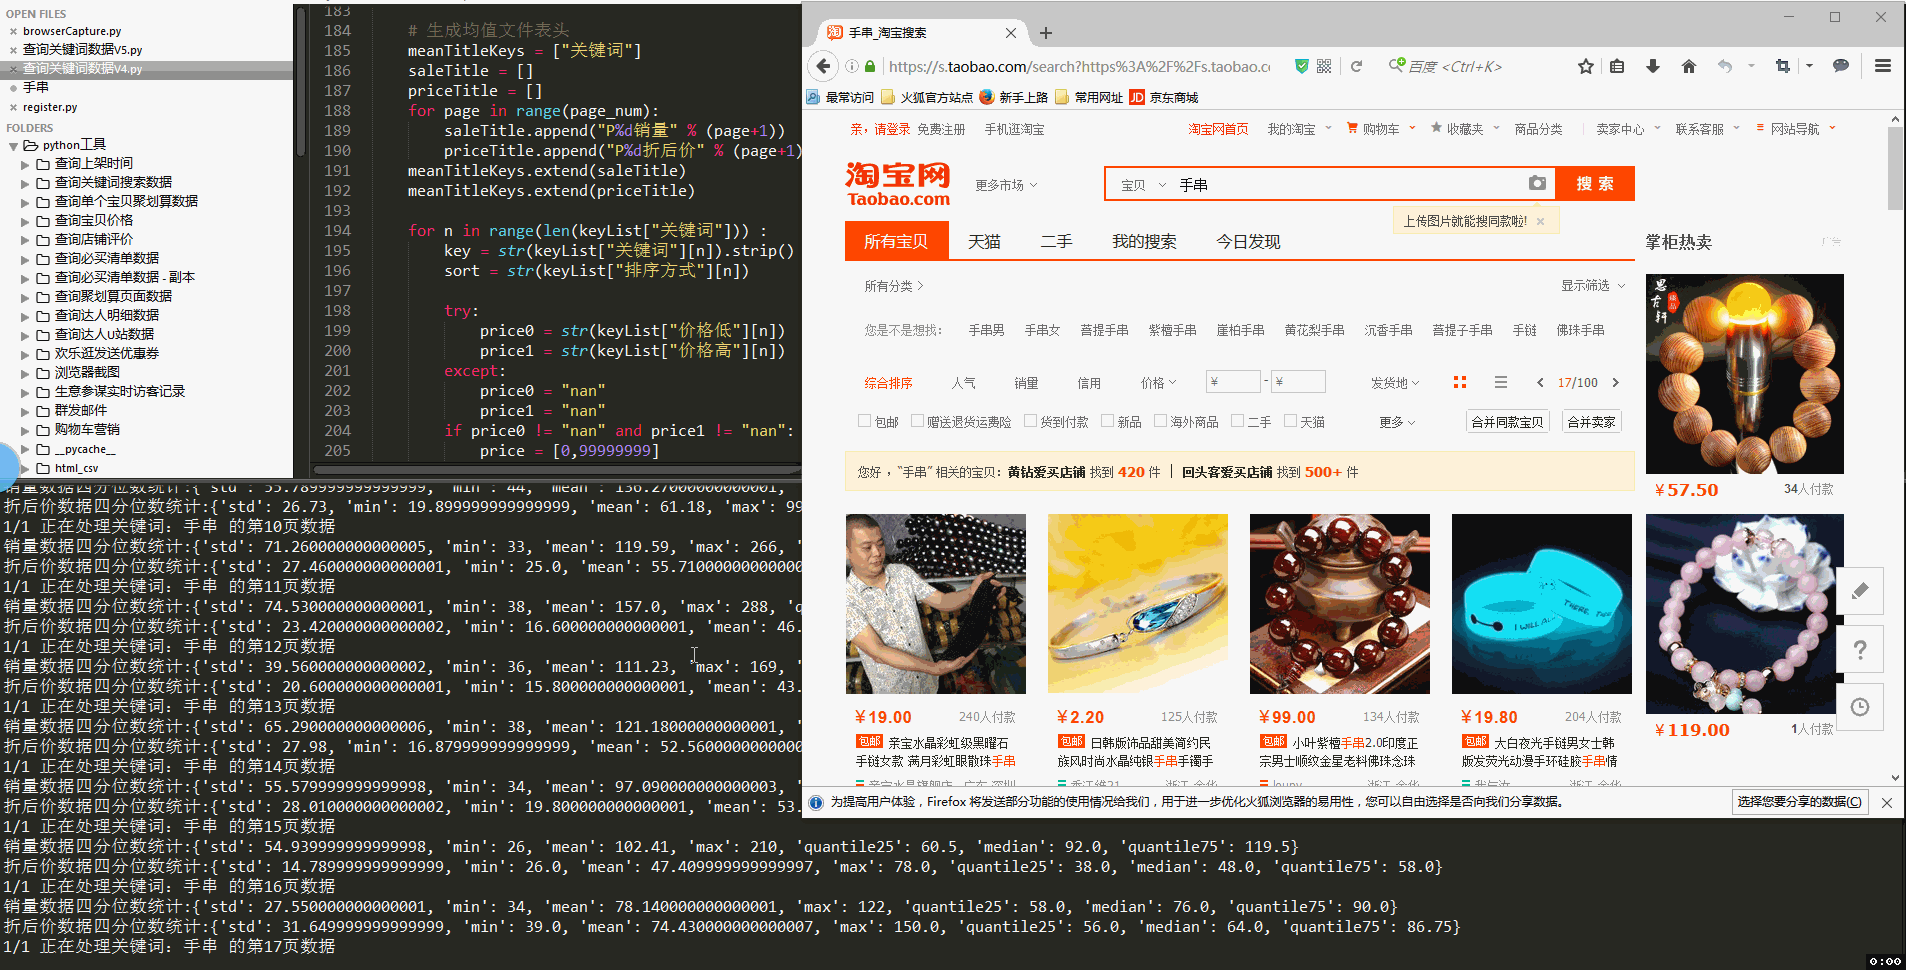The height and width of the screenshot is (970, 1906).
Task: Open the 宝贝 search type dropdown
Action: click(1143, 185)
